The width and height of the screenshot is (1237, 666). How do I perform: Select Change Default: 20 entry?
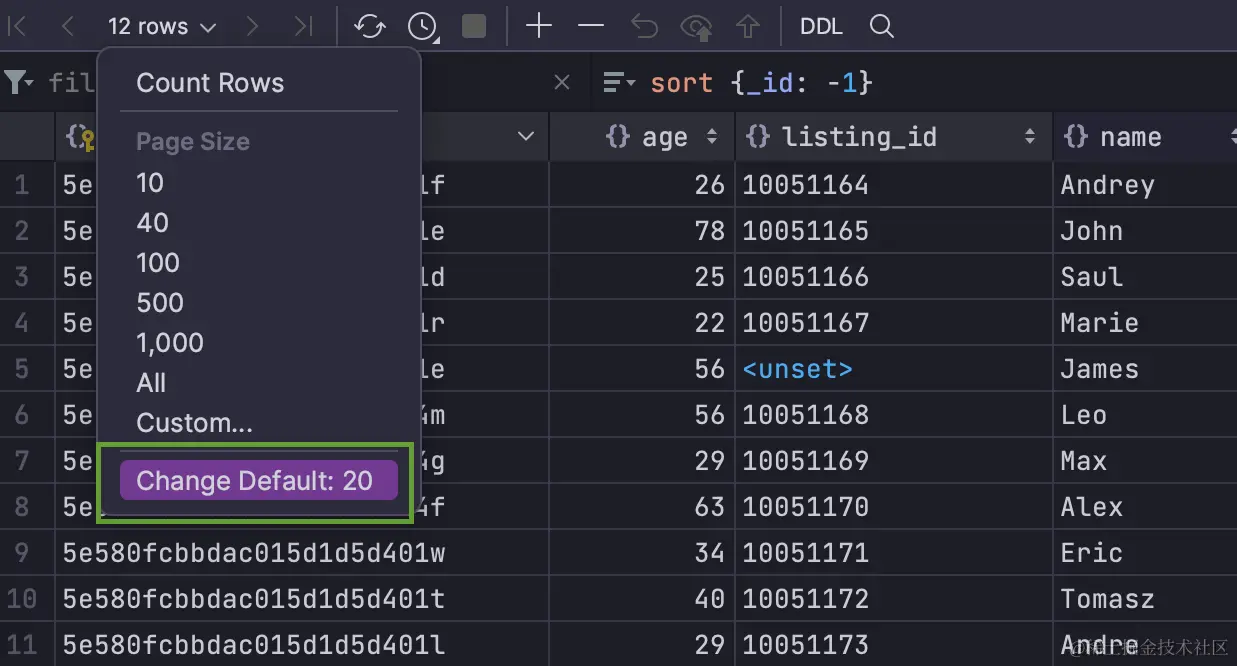pos(258,481)
